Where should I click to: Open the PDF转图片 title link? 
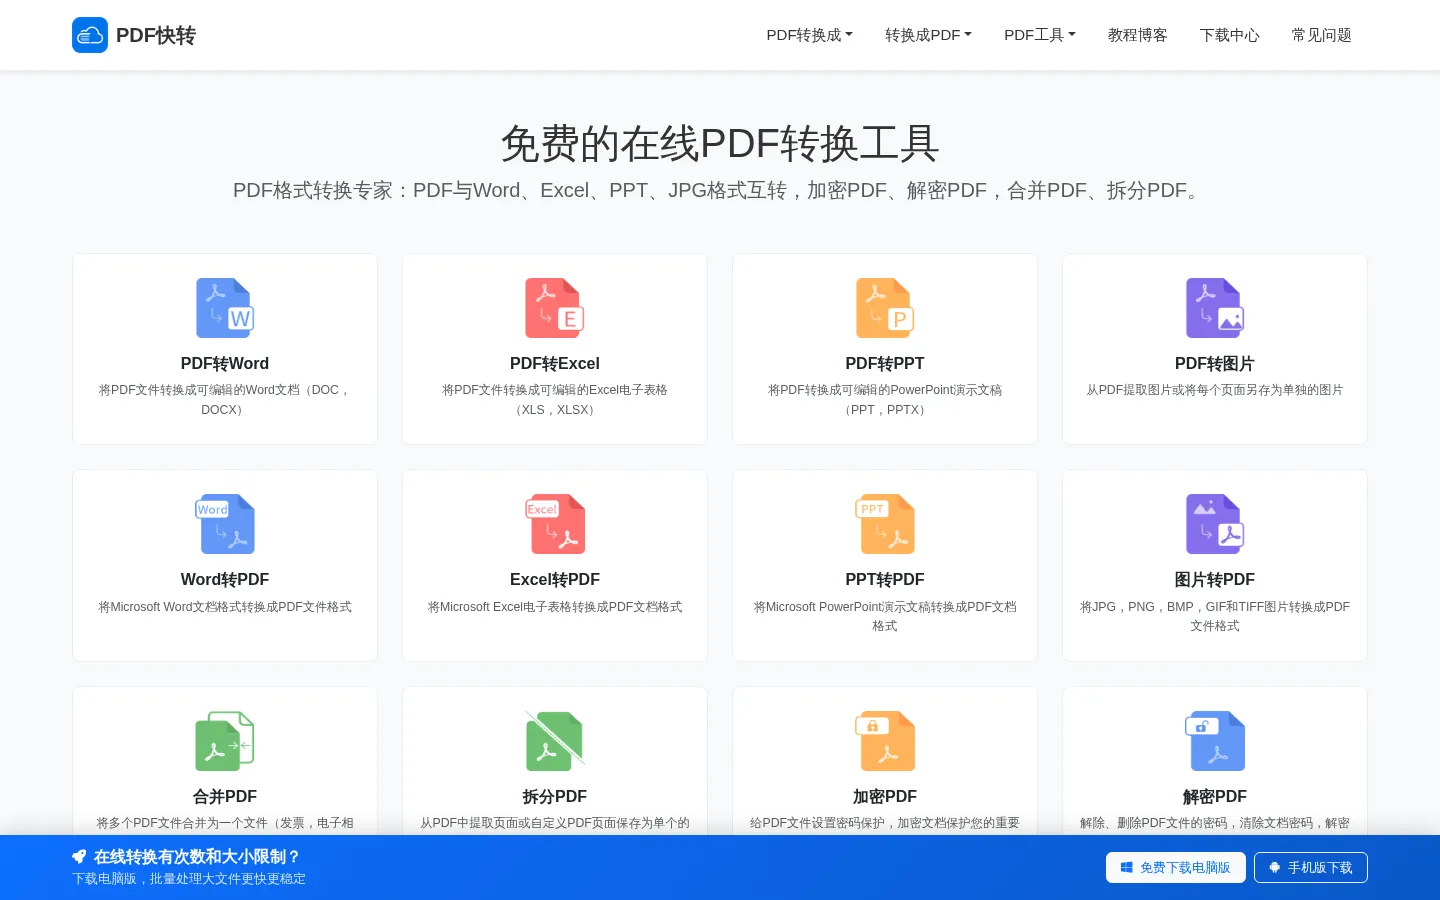pyautogui.click(x=1215, y=363)
